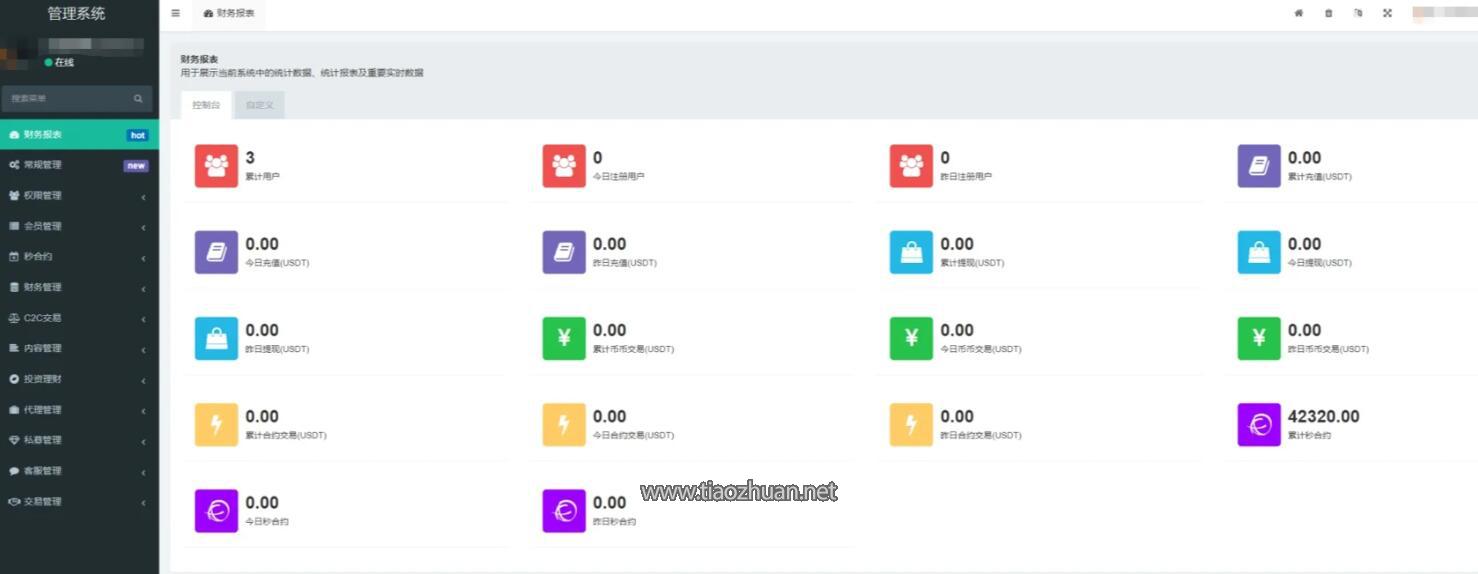Click the 累计提现(USDT) blue bag icon
1478x574 pixels.
pos(911,252)
